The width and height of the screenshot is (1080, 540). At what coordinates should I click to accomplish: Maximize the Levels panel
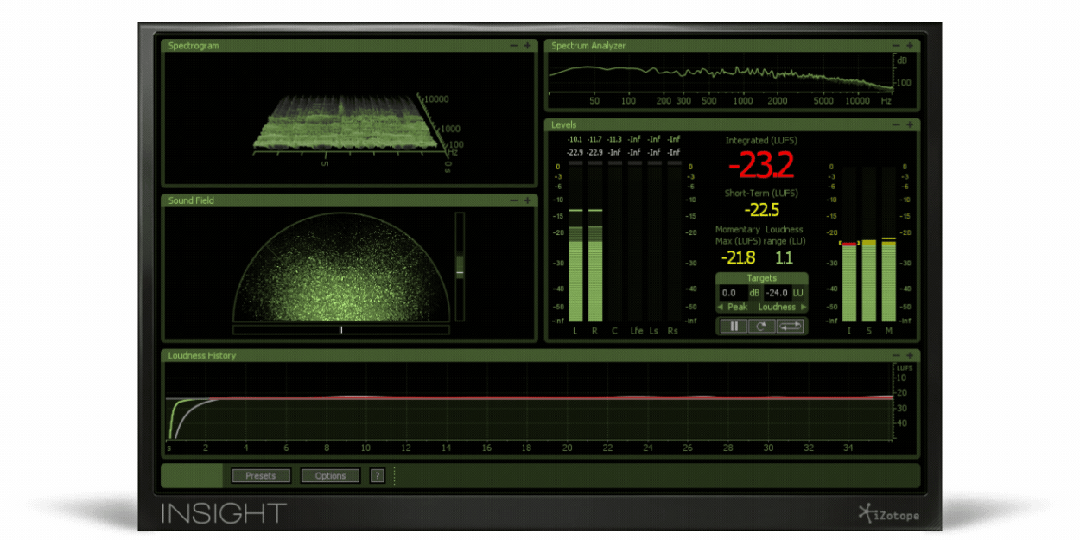point(909,125)
